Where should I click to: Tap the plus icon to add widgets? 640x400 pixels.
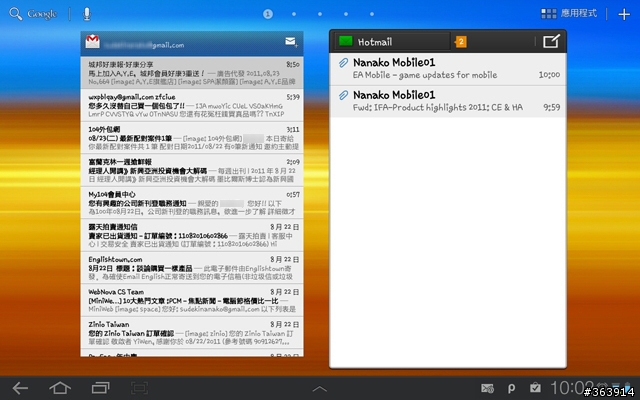coord(624,14)
